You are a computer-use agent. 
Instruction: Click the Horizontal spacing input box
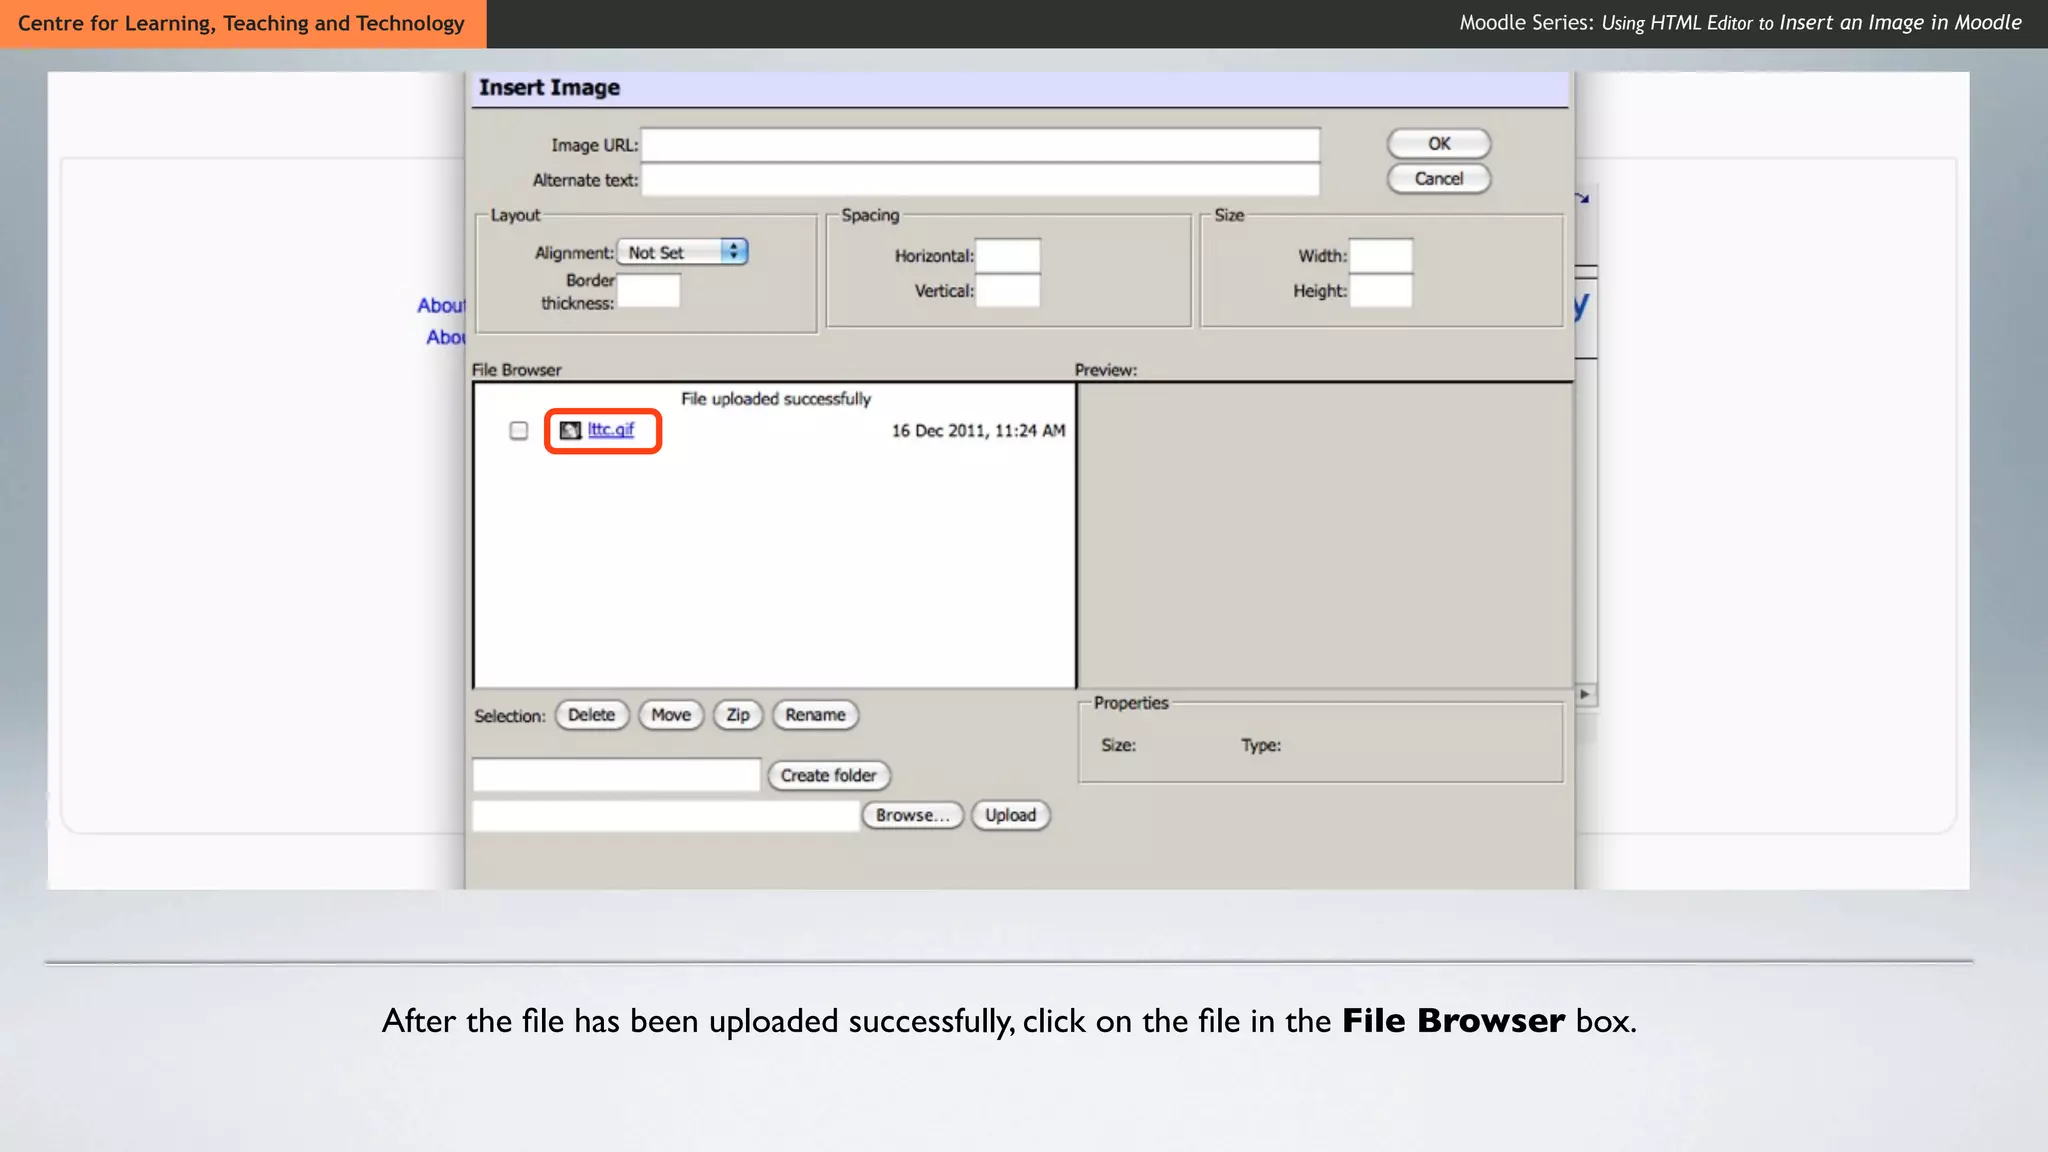tap(1007, 256)
